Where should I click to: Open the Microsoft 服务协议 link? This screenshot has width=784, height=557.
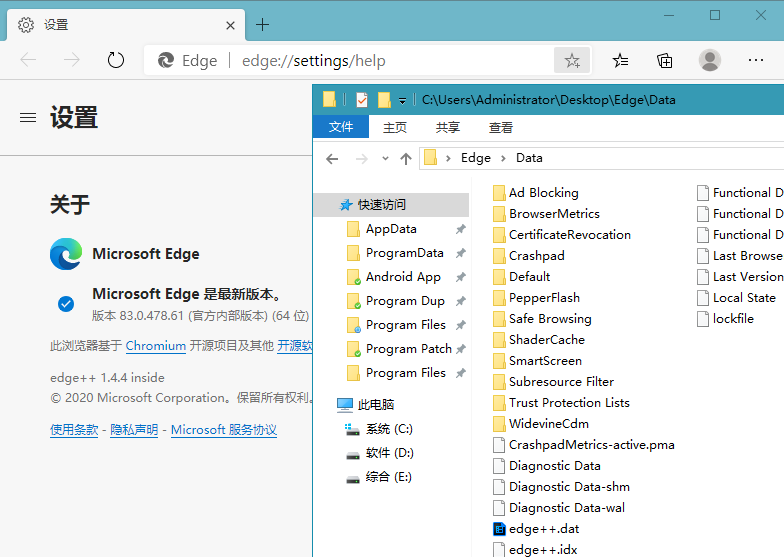224,430
